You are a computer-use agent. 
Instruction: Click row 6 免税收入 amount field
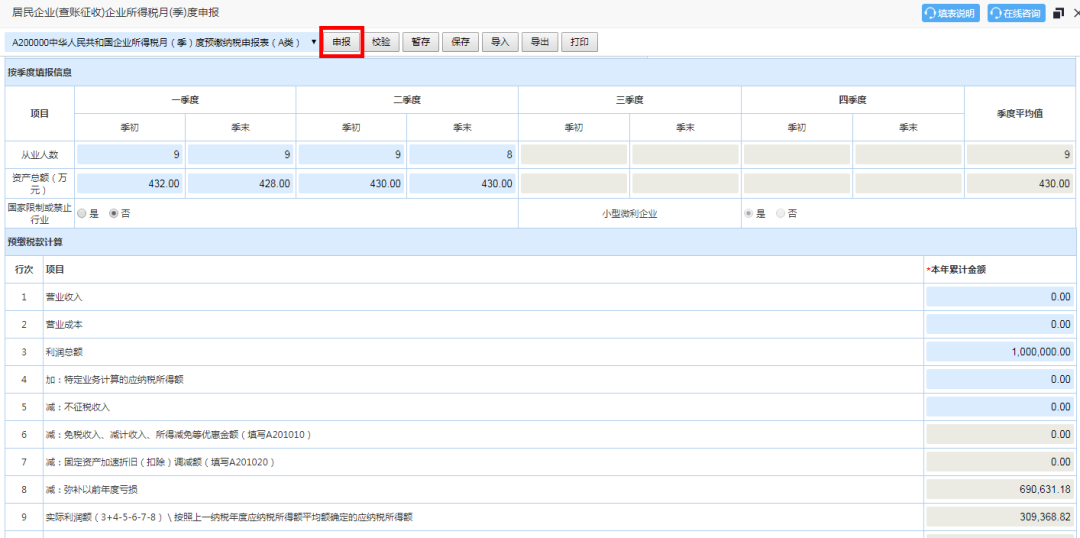point(1000,435)
